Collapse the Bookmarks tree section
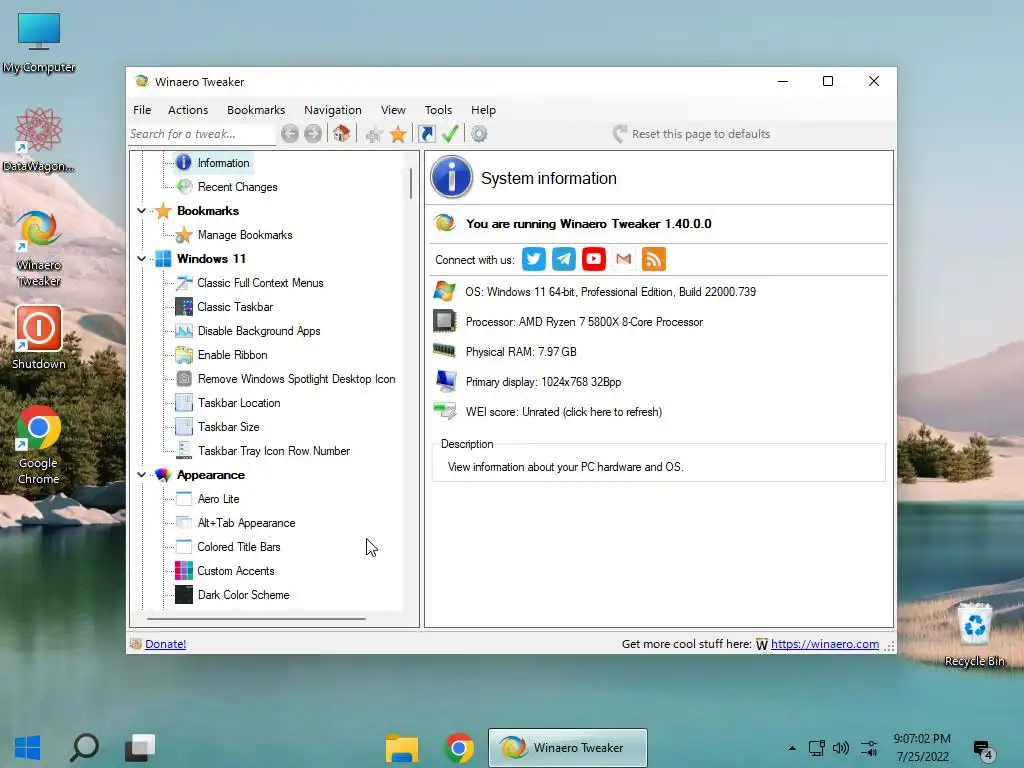 (x=141, y=211)
